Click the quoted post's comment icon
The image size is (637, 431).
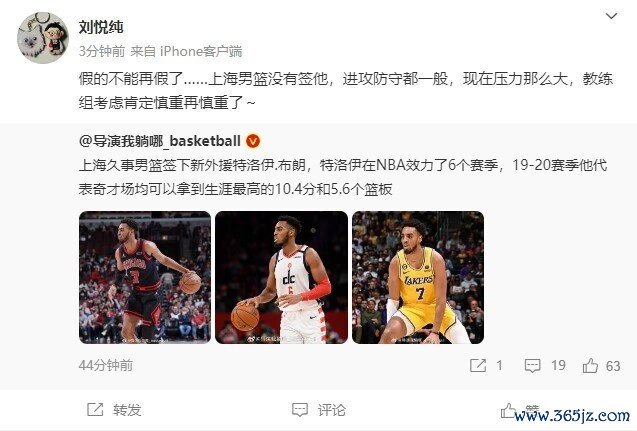point(532,365)
